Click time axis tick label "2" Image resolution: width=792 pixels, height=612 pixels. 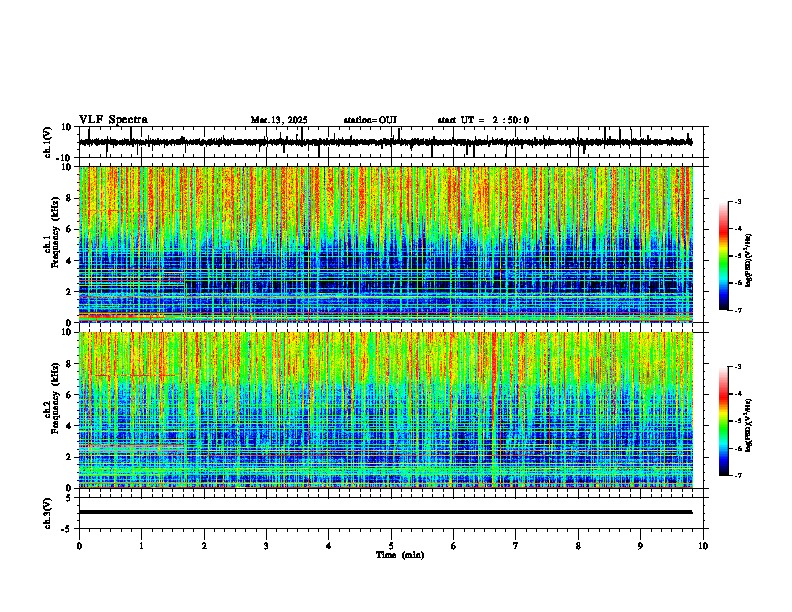pos(204,546)
